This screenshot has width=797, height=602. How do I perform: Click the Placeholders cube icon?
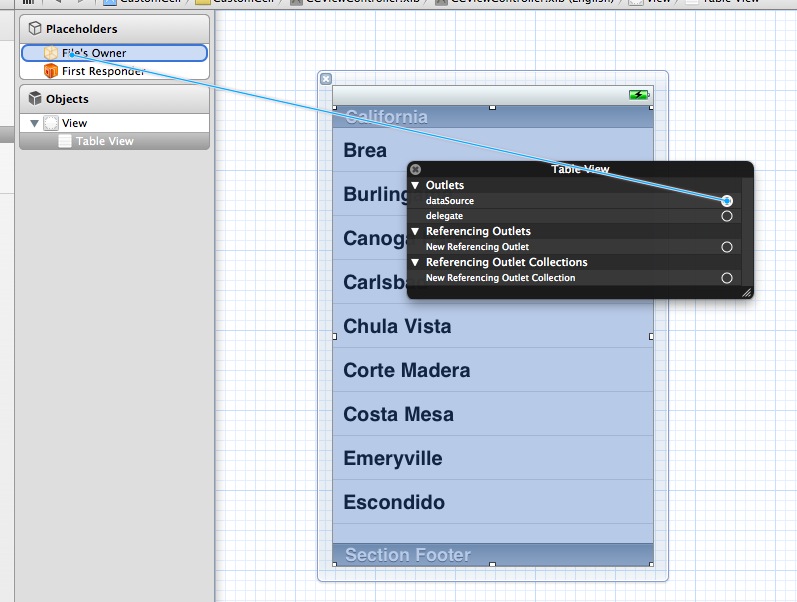(x=35, y=29)
